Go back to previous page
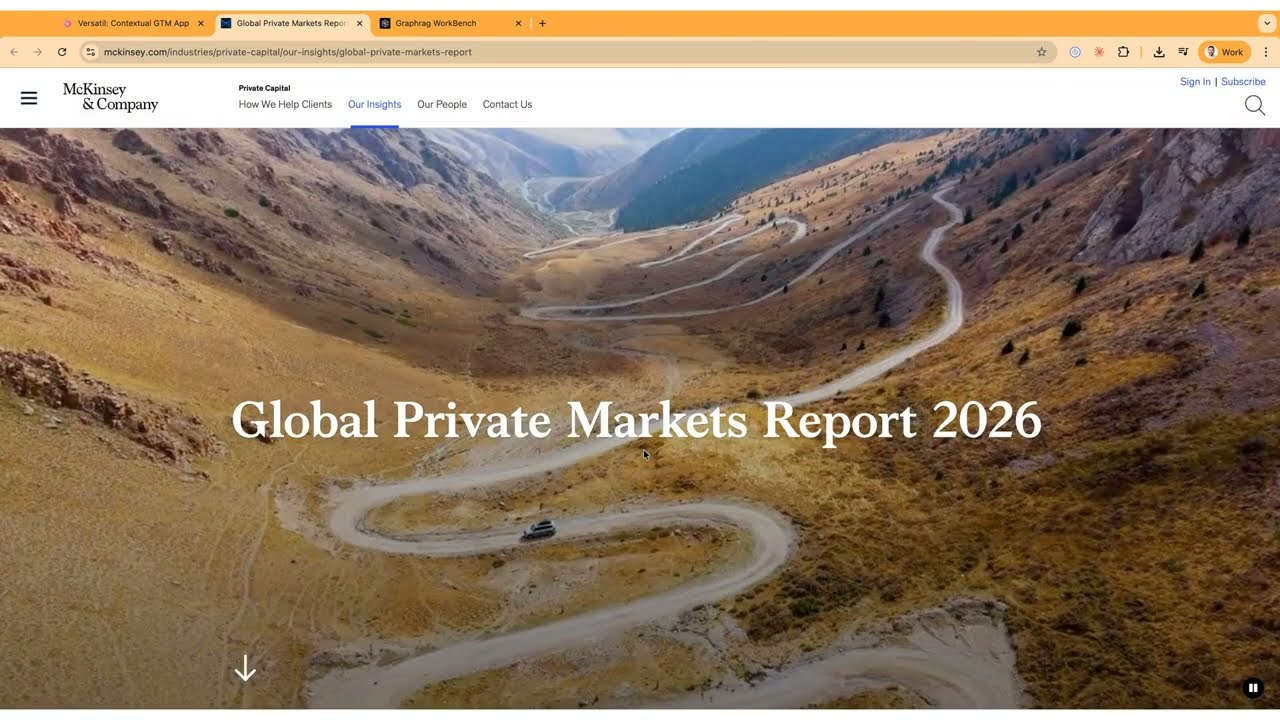The height and width of the screenshot is (720, 1280). (14, 52)
